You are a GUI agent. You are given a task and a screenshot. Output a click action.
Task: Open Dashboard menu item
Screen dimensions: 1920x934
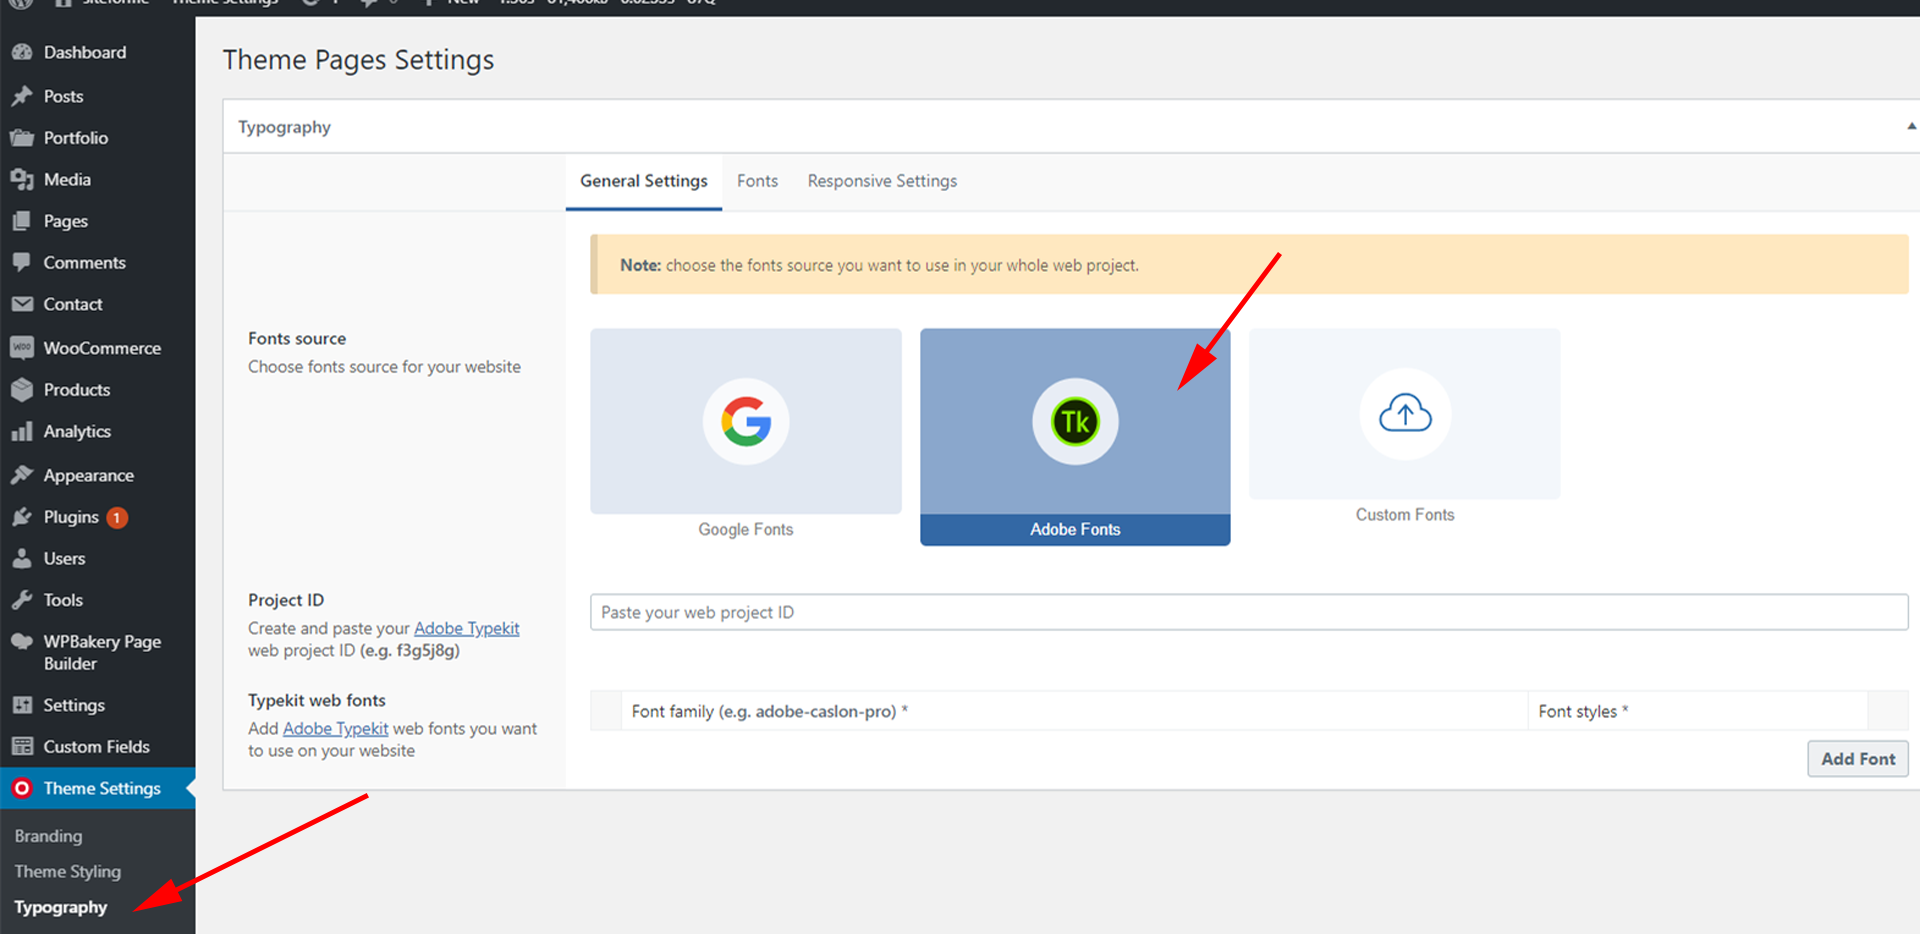pyautogui.click(x=85, y=52)
